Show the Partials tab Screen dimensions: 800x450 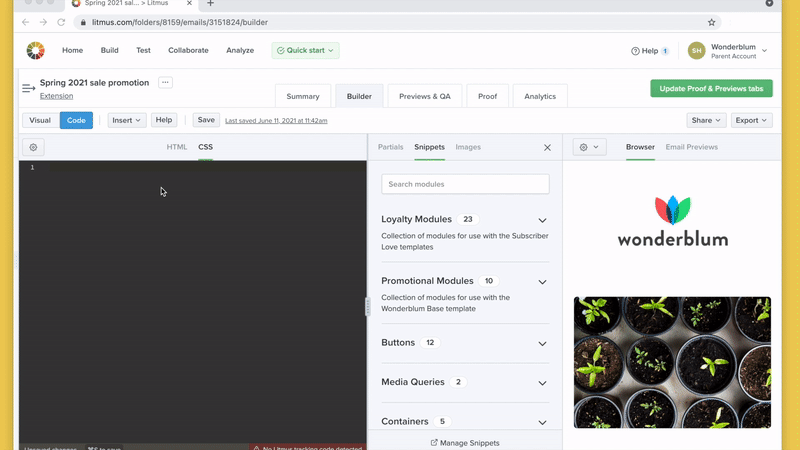pos(390,147)
